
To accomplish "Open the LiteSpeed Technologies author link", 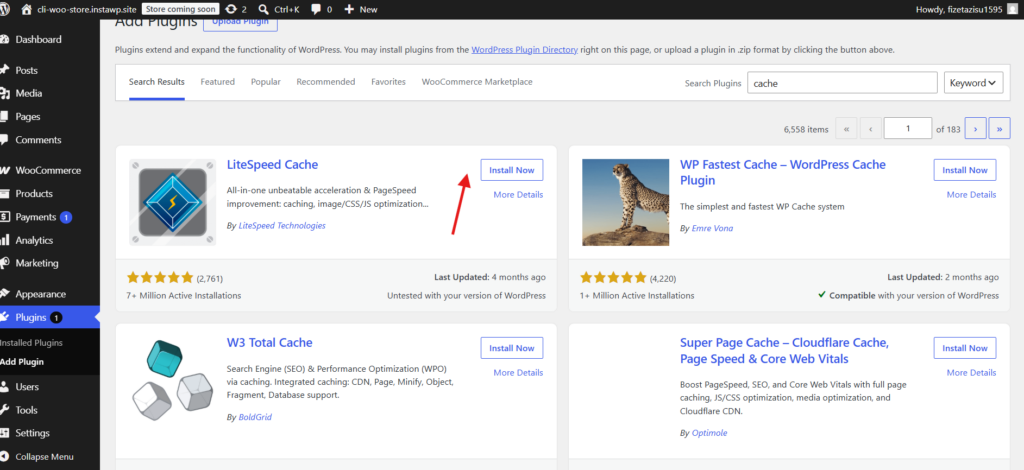I will [x=281, y=226].
